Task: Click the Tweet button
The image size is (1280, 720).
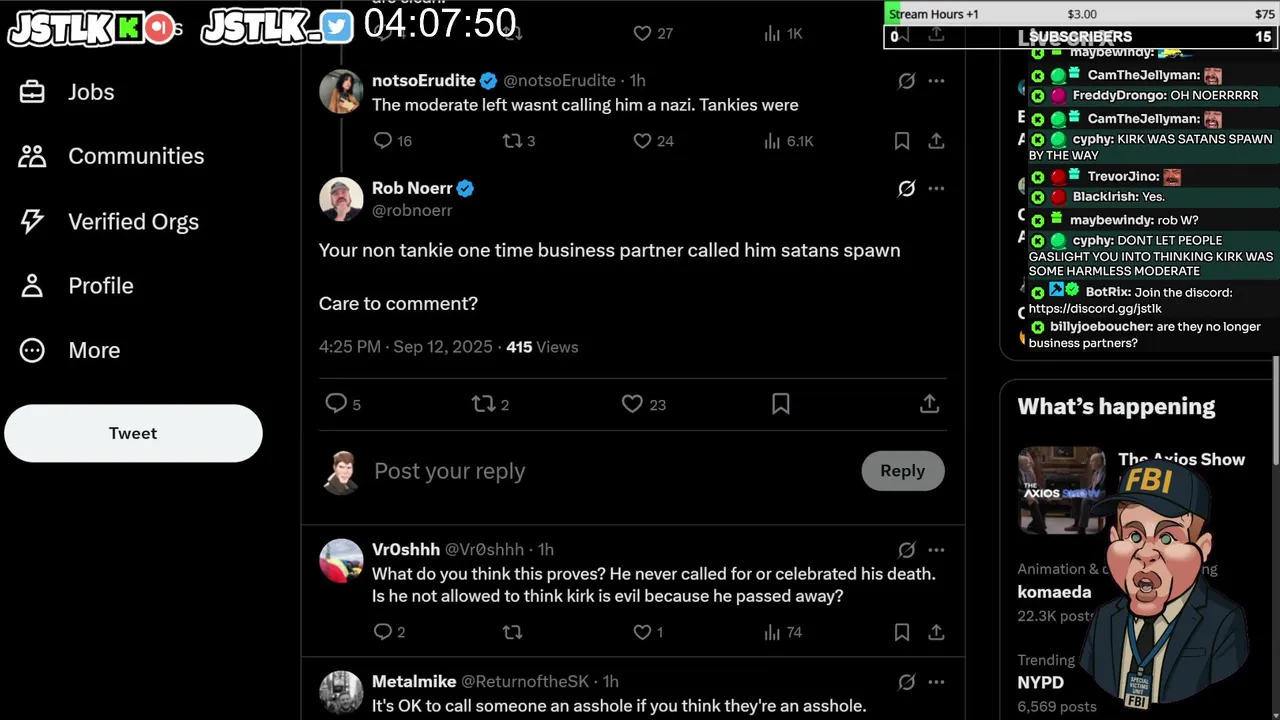Action: (133, 433)
